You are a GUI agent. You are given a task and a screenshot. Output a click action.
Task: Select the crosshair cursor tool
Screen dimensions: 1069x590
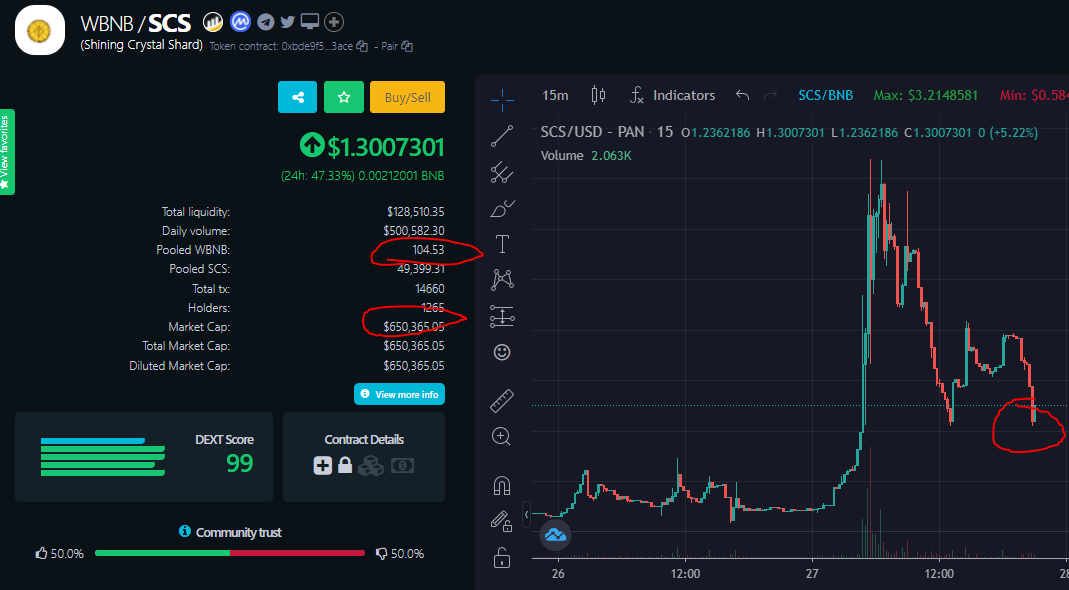point(502,100)
